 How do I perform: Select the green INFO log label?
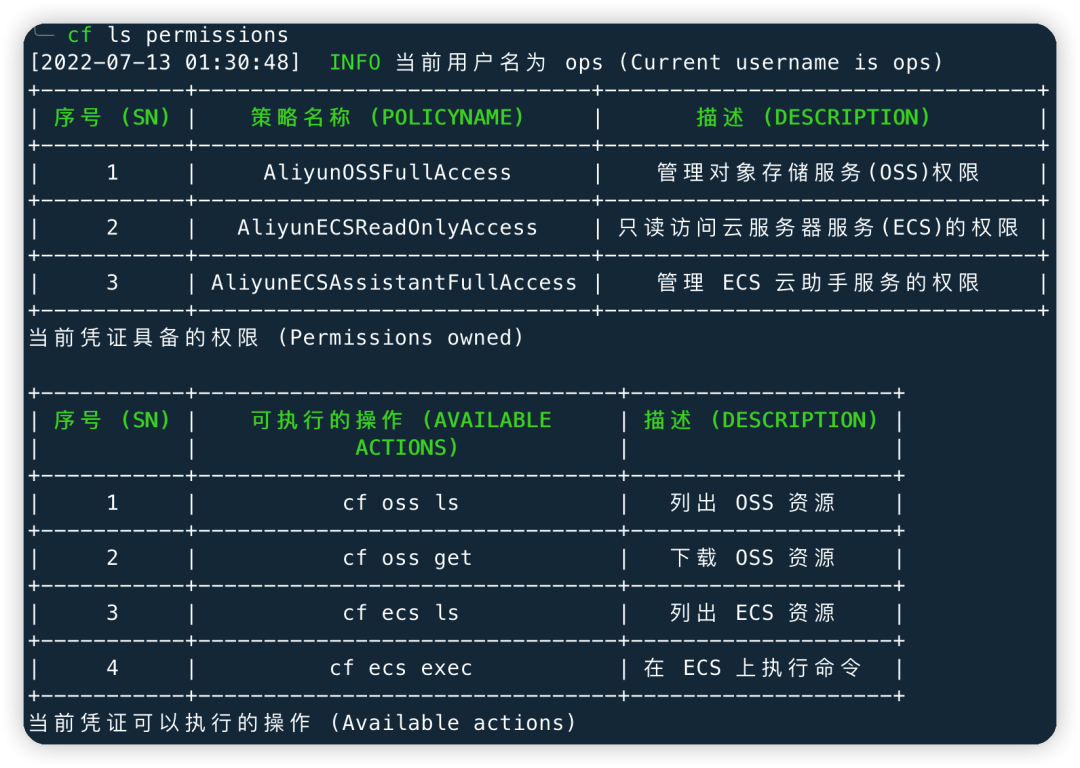click(355, 62)
